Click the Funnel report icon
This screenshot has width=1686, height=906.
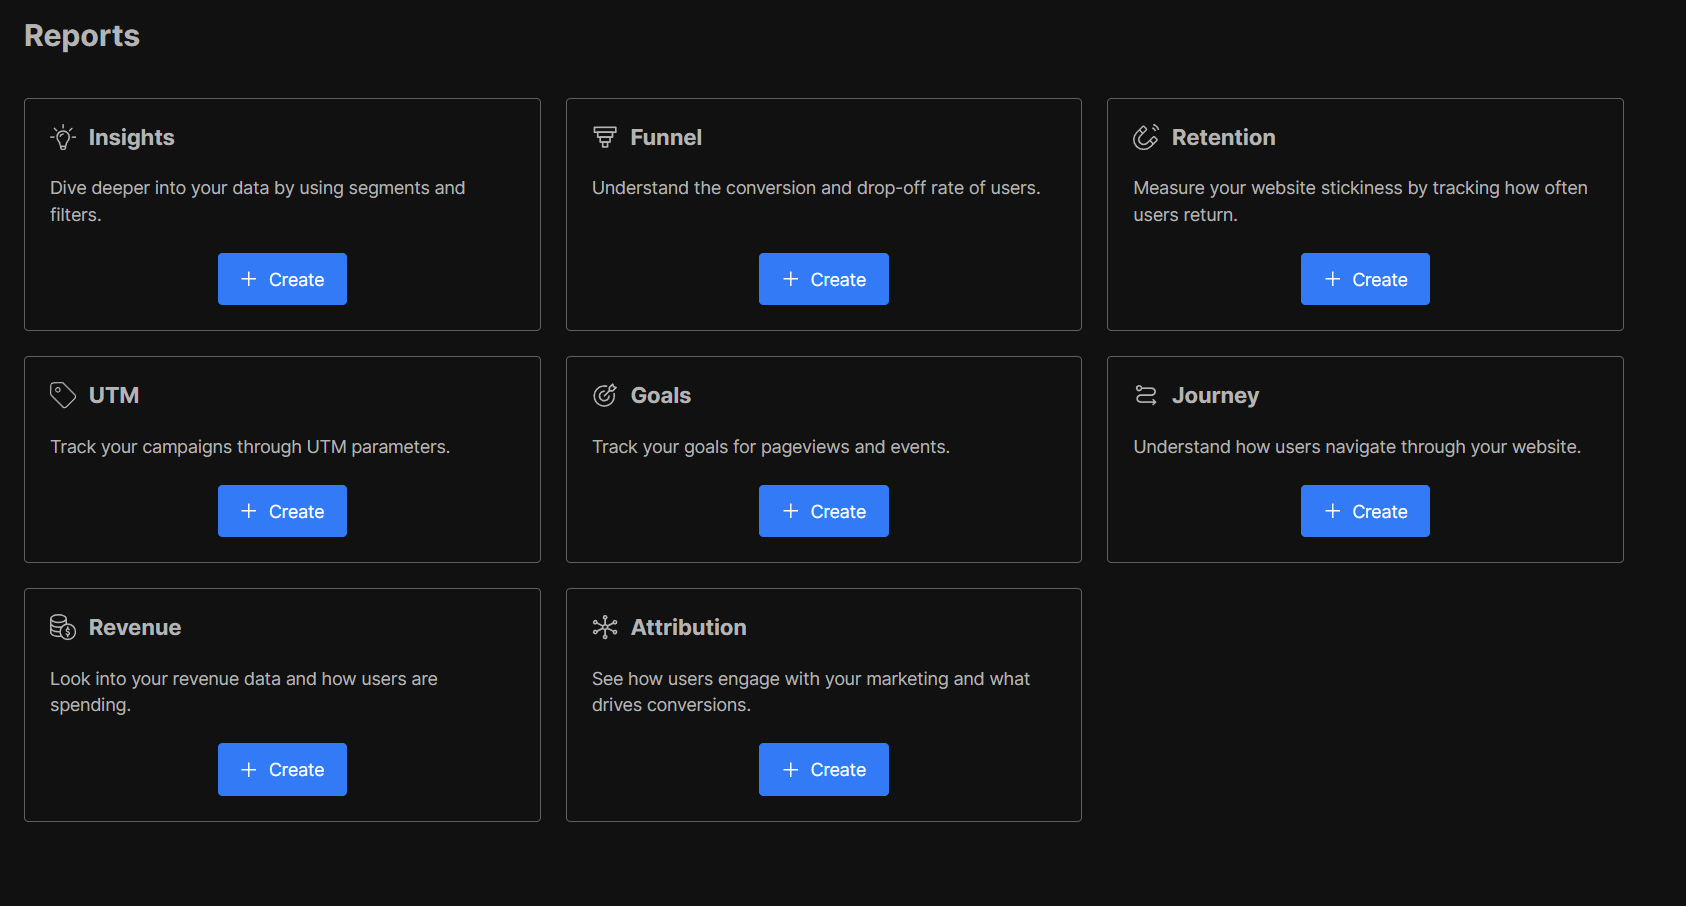605,137
